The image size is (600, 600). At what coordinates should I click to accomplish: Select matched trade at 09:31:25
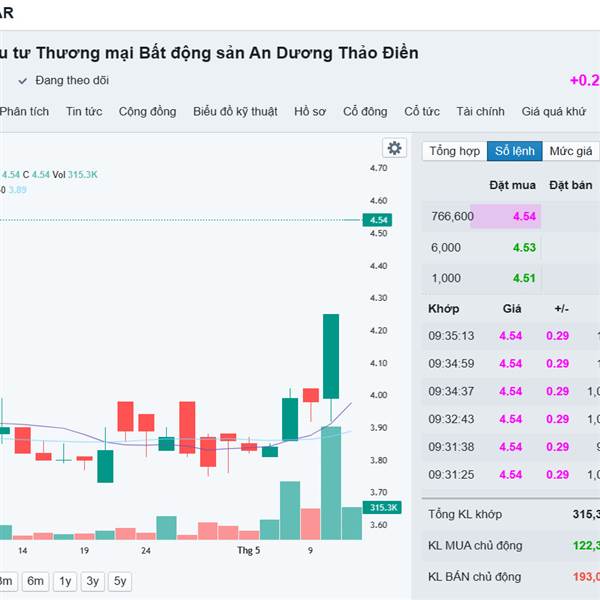coord(511,474)
